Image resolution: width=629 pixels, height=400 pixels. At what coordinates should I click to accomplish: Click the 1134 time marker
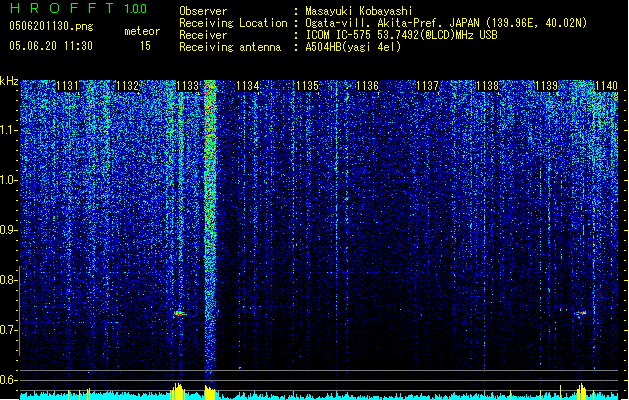248,86
